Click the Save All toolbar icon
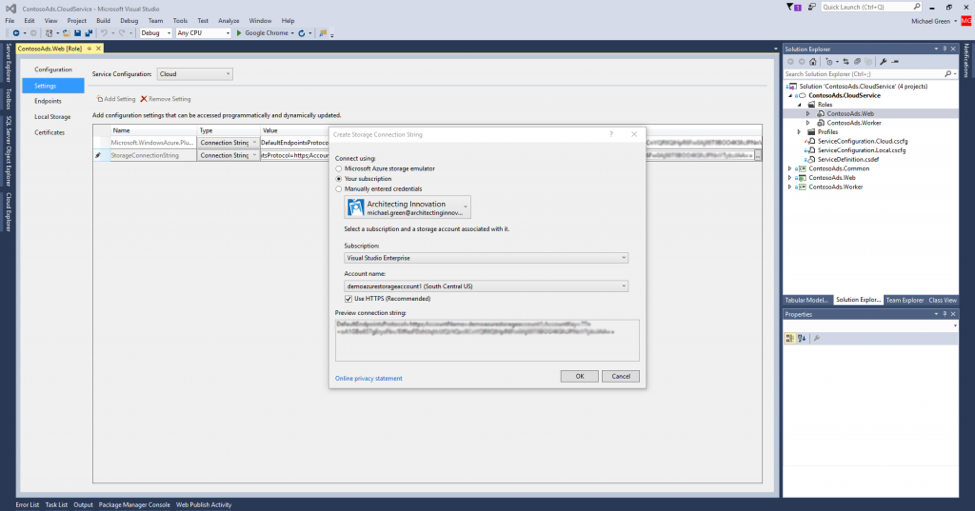 click(88, 33)
